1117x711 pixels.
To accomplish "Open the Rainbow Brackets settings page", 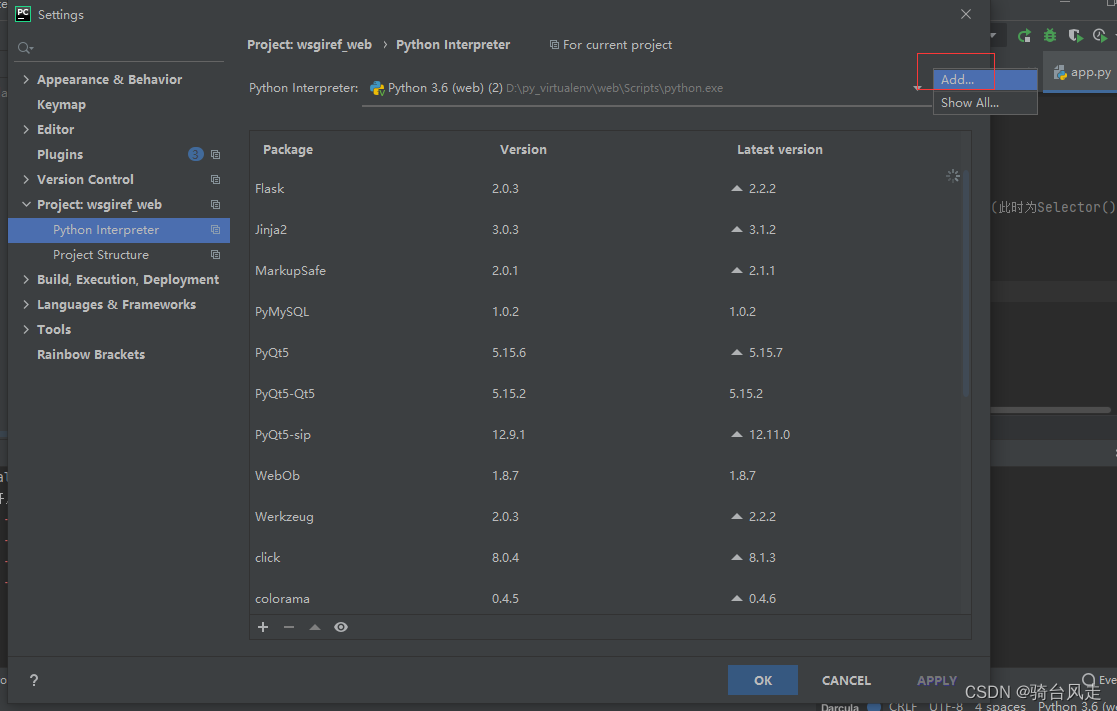I will click(90, 354).
